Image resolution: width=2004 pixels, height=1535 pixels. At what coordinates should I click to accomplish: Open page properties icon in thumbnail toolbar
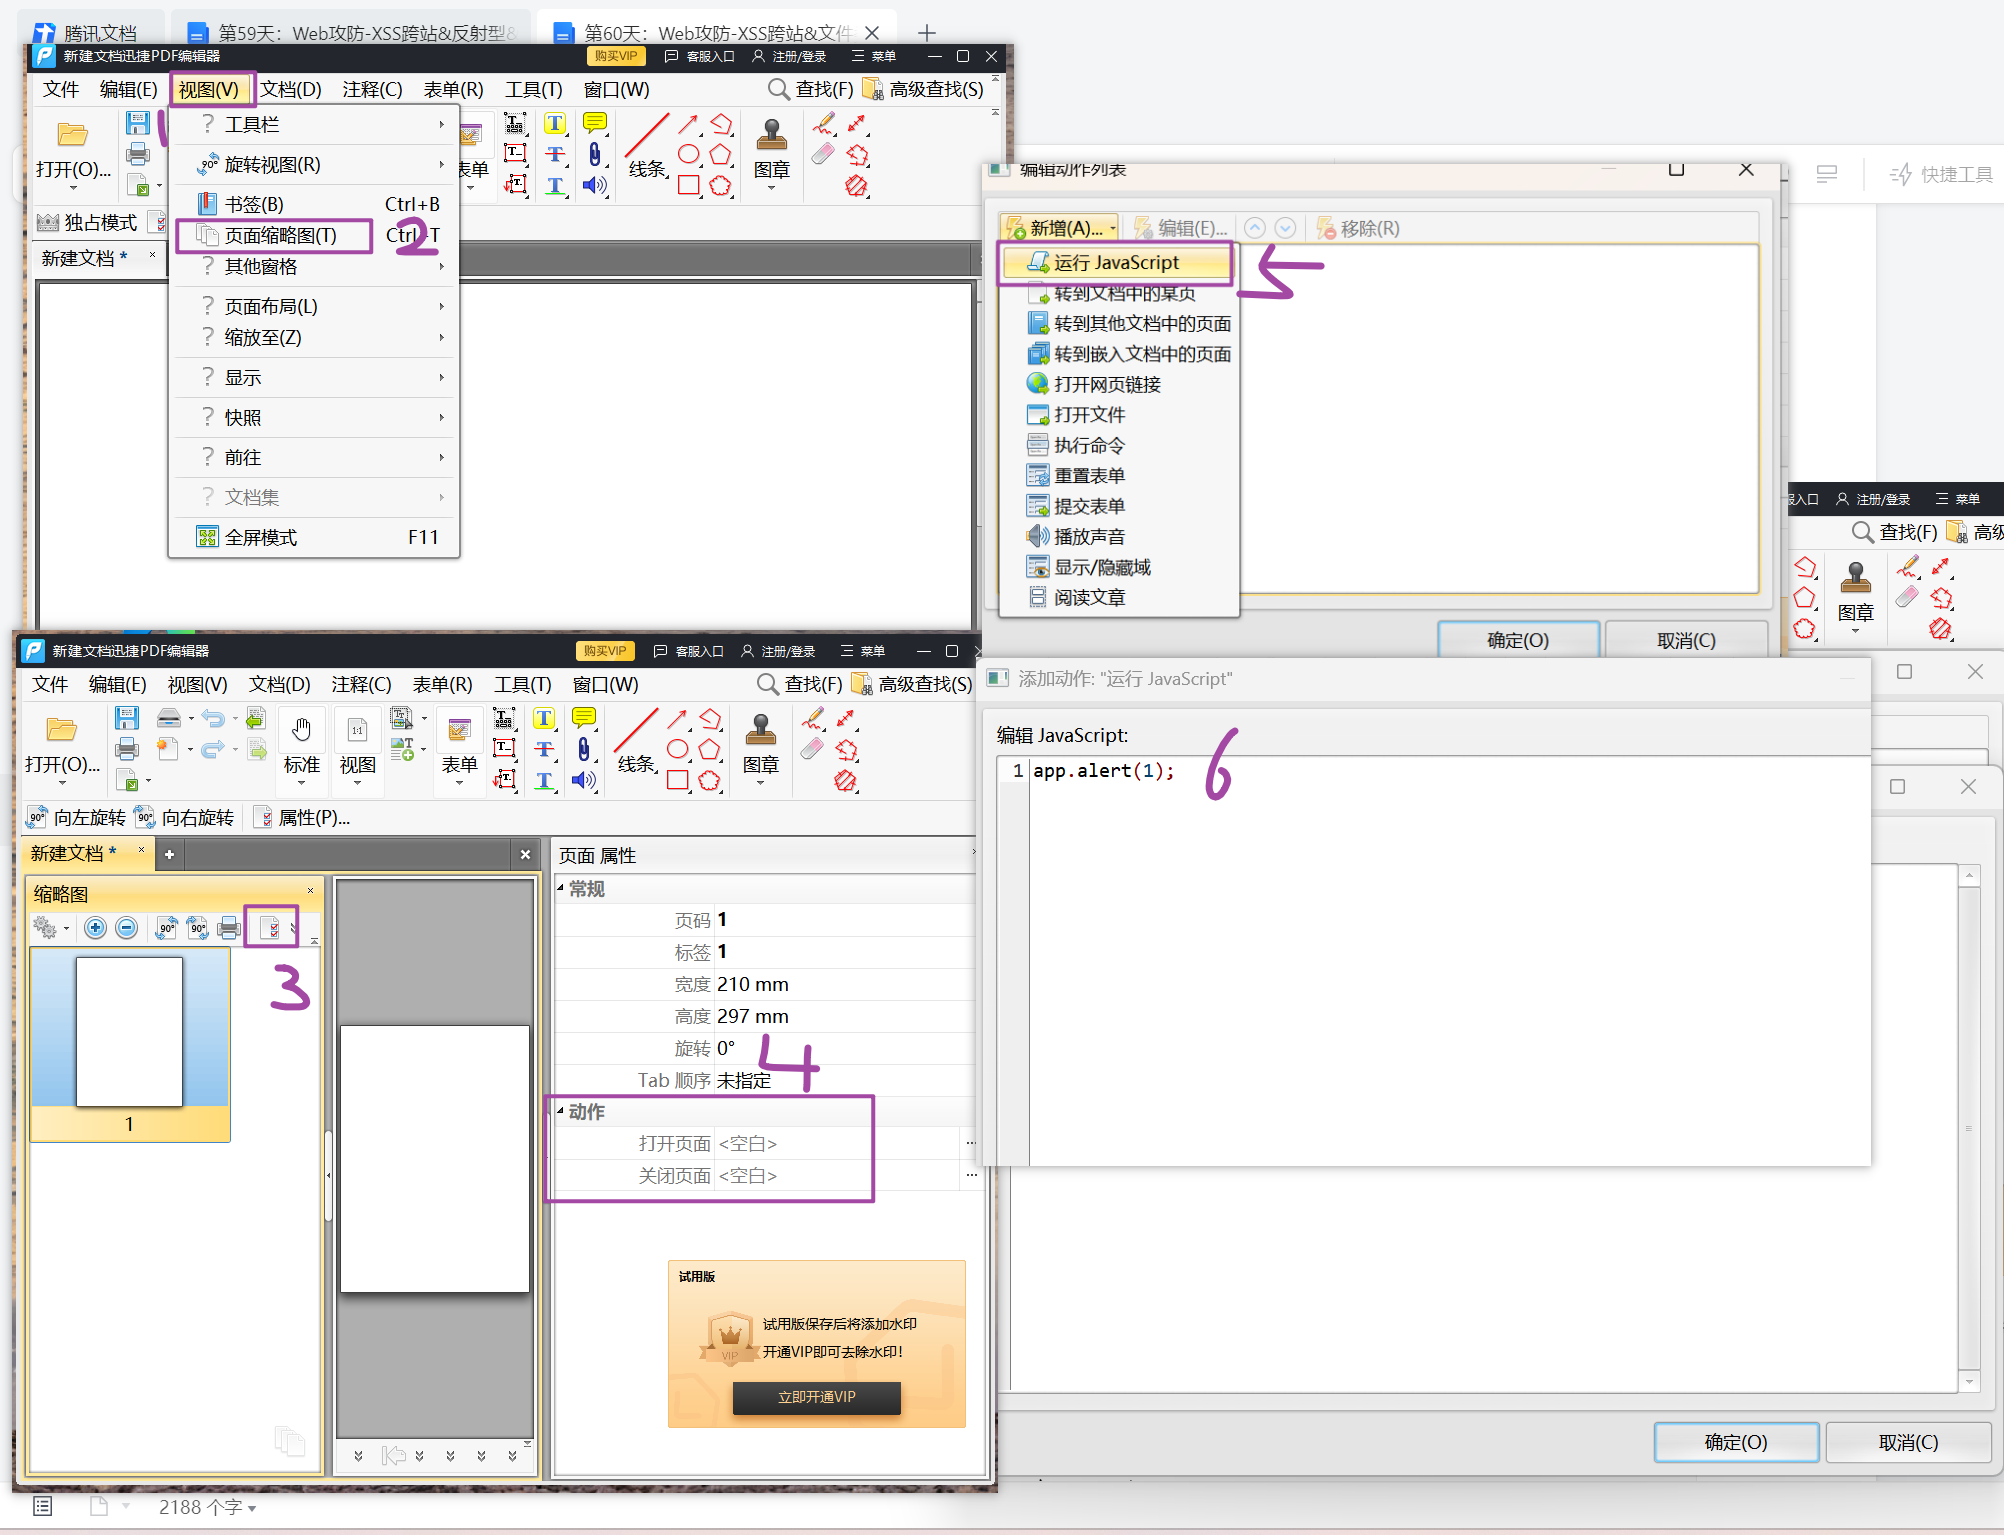[x=269, y=928]
